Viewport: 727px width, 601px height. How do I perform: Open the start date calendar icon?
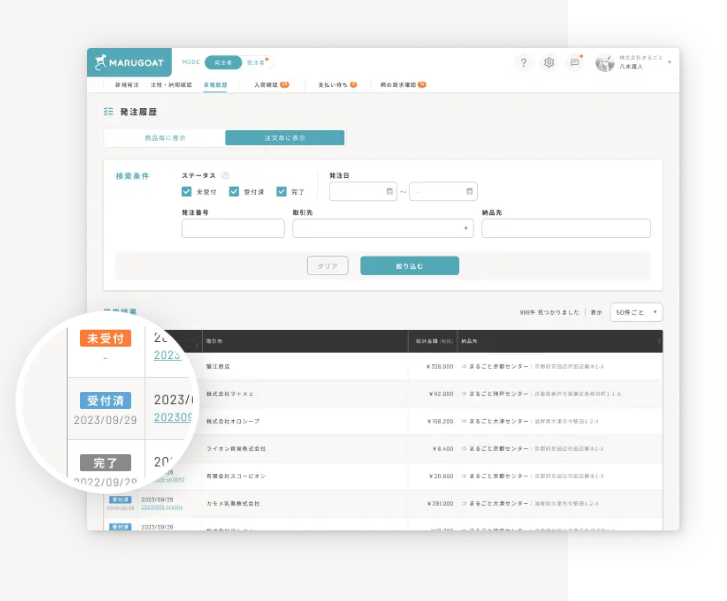click(x=390, y=191)
